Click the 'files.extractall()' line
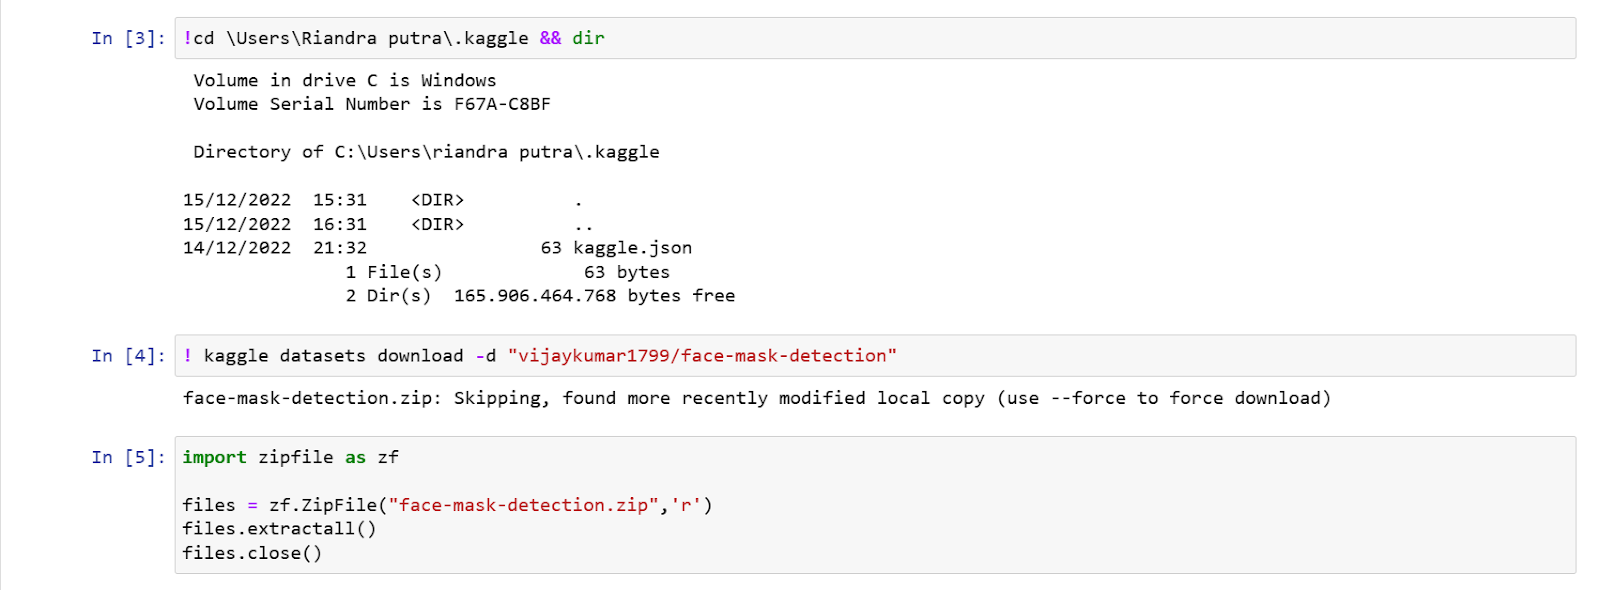 click(280, 529)
